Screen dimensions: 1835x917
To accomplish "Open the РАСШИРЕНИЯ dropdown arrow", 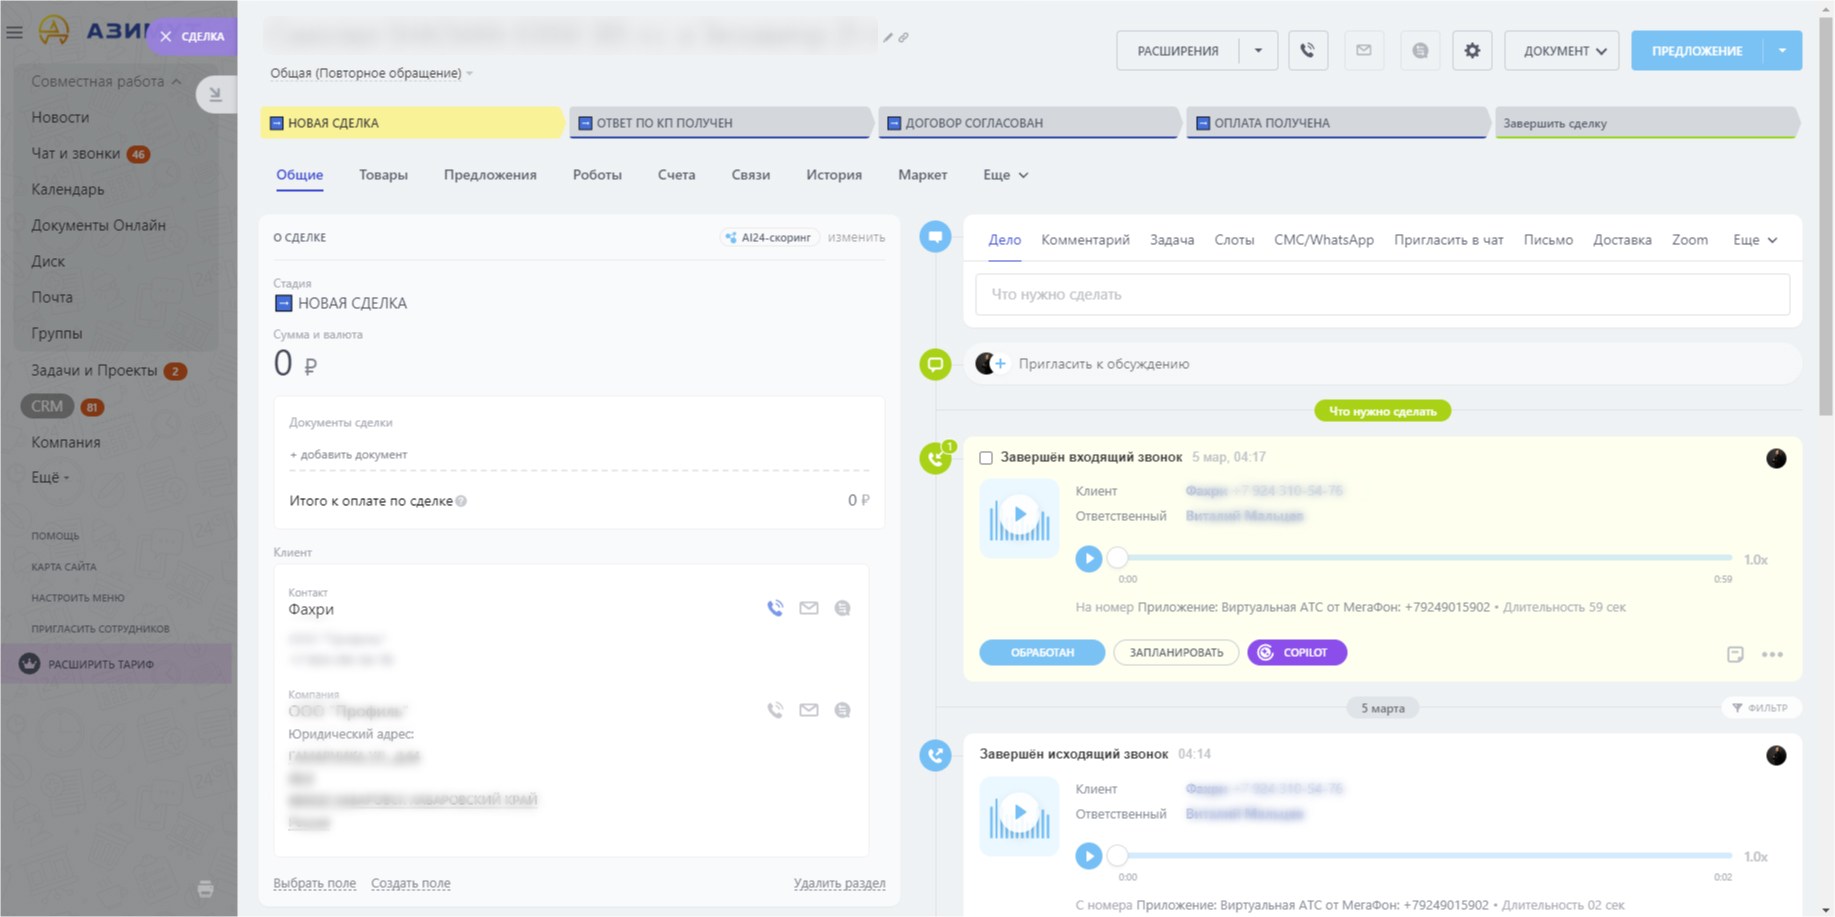I will (x=1258, y=50).
